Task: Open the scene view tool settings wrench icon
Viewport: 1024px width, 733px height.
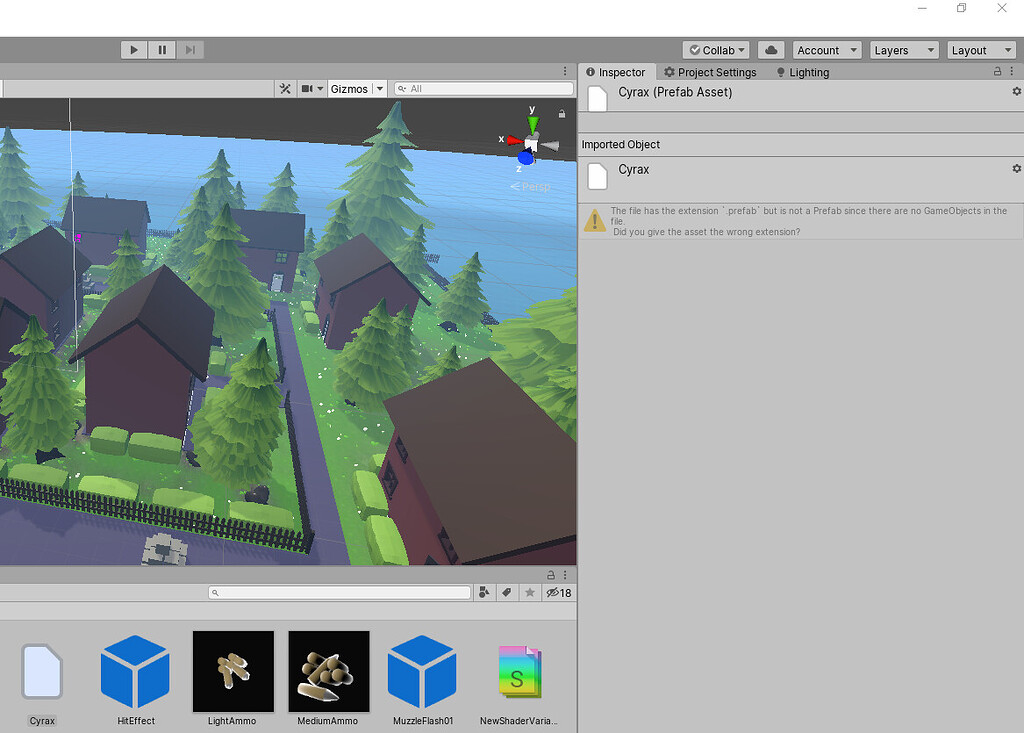Action: (284, 88)
